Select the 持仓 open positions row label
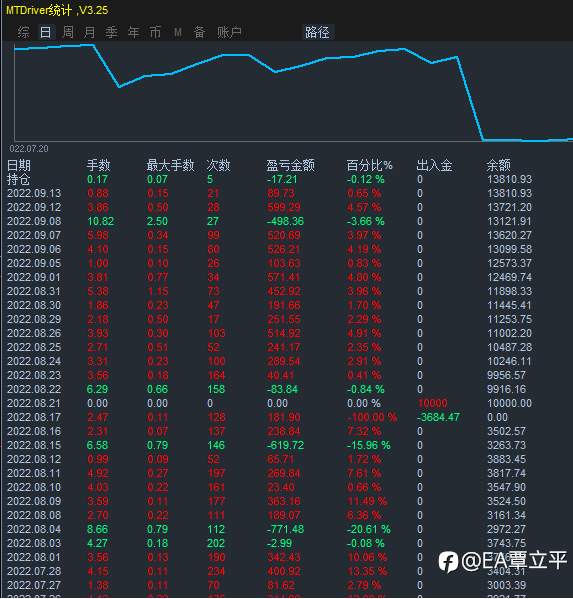 [x=18, y=180]
